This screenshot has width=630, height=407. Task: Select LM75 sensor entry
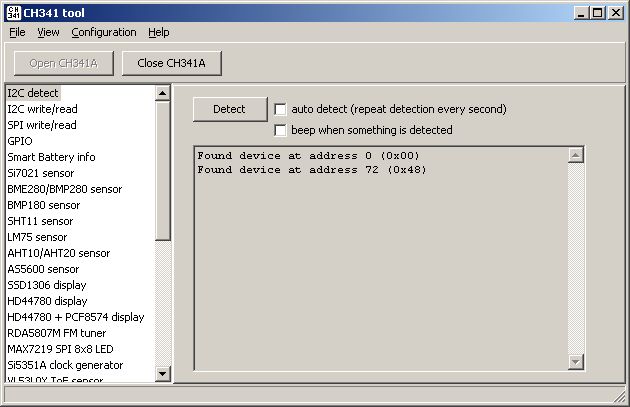coord(37,237)
